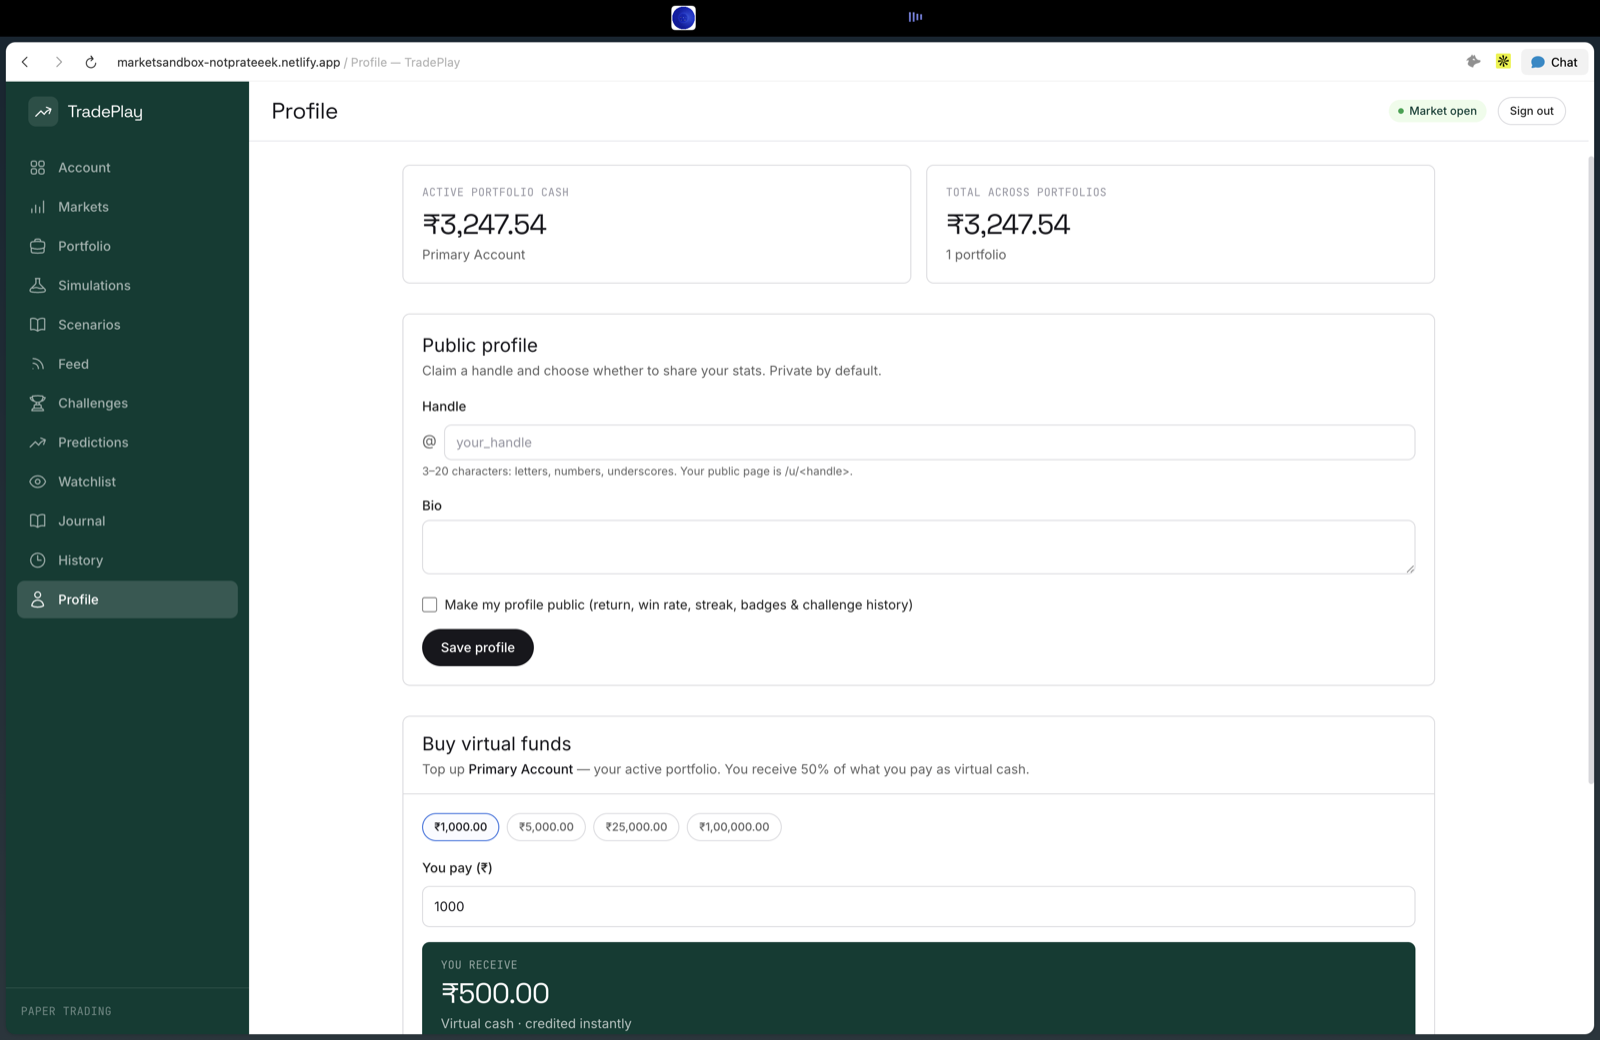Click the You Receive ₹500.00 panel

[918, 988]
